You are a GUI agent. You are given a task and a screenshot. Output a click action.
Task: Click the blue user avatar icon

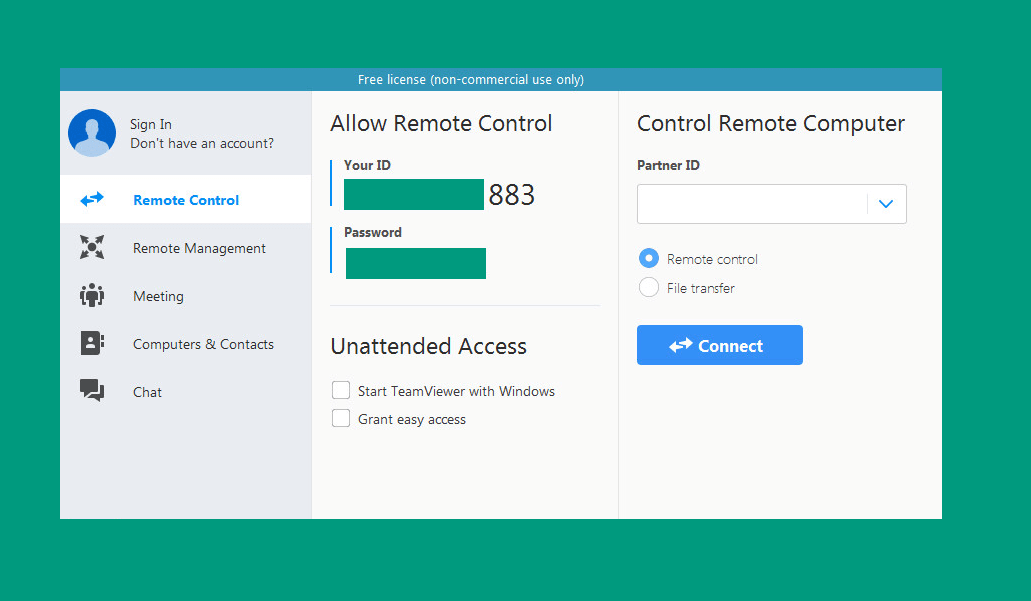coord(92,133)
